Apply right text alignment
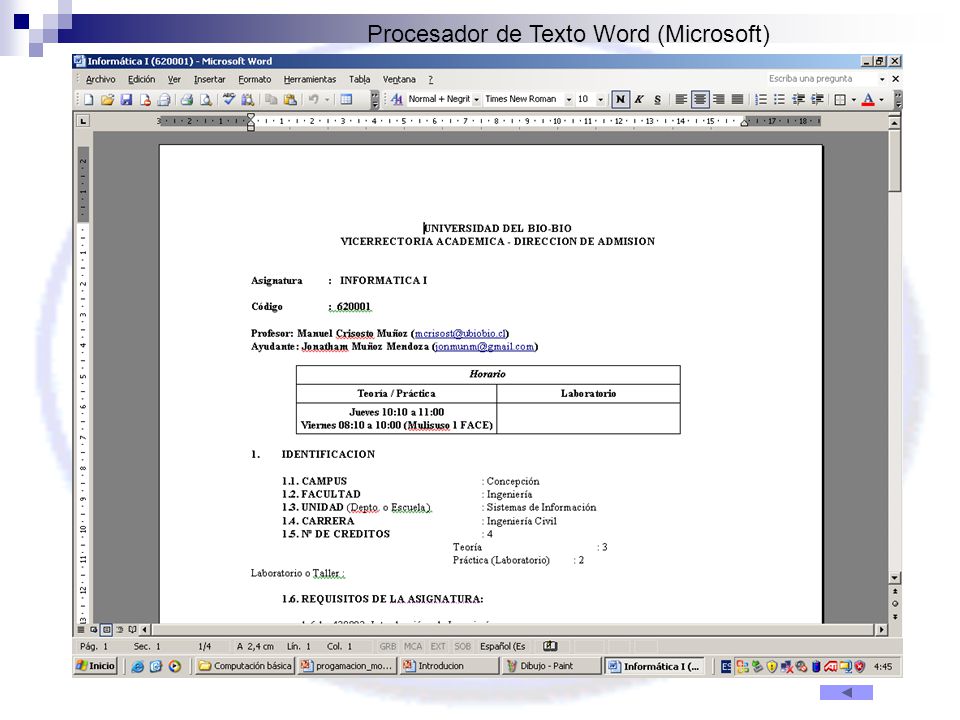Screen dimensions: 960x720 (x=719, y=99)
